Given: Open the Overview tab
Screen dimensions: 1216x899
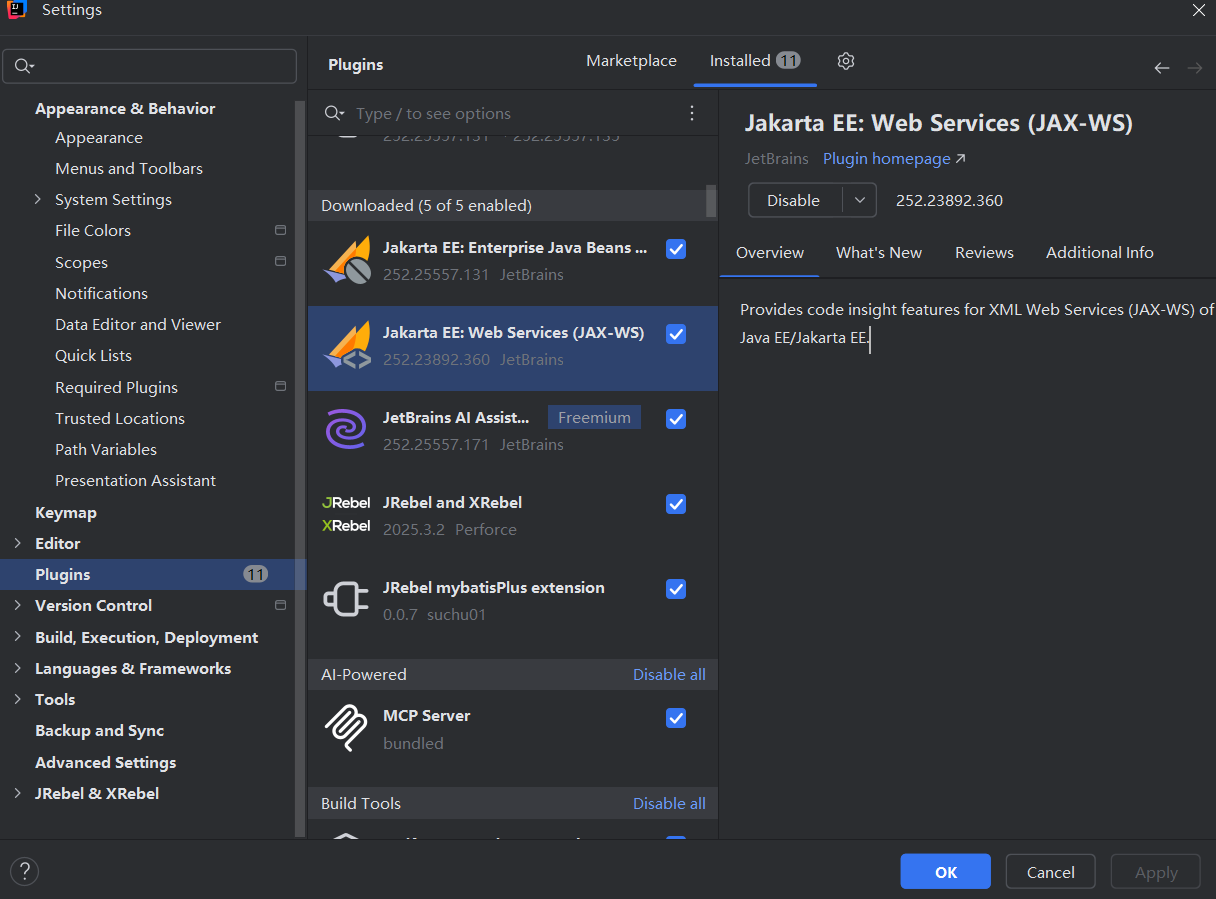Looking at the screenshot, I should (x=770, y=253).
